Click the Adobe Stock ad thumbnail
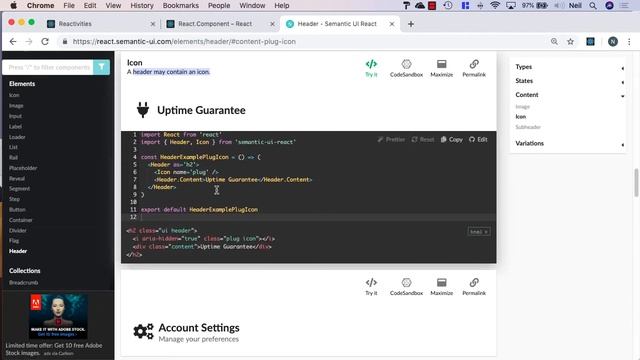The image size is (640, 360). pos(58,316)
